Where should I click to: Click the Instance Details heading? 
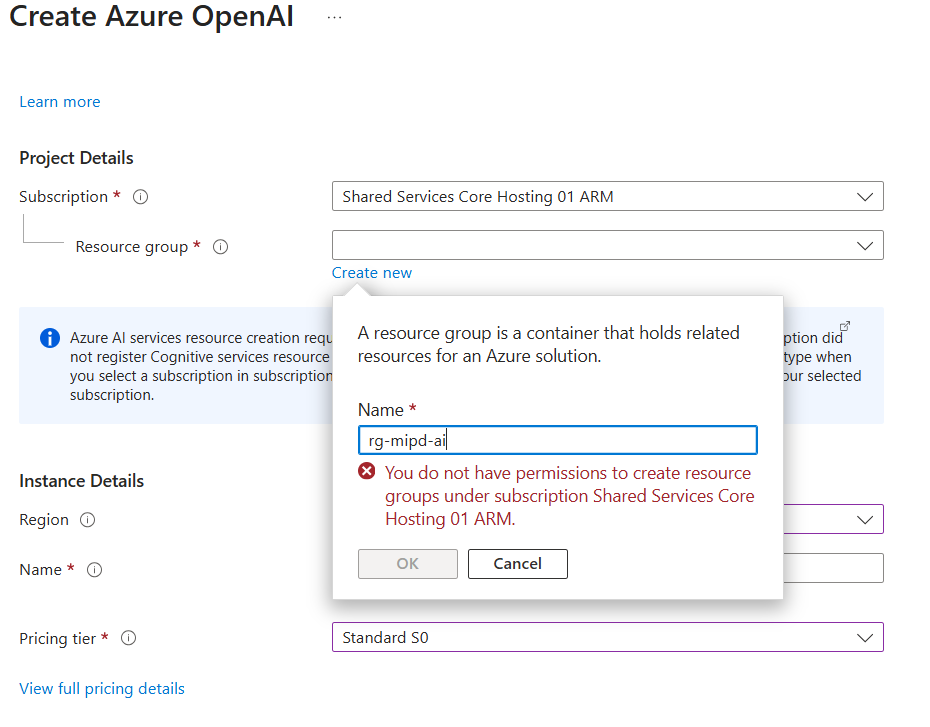(82, 481)
